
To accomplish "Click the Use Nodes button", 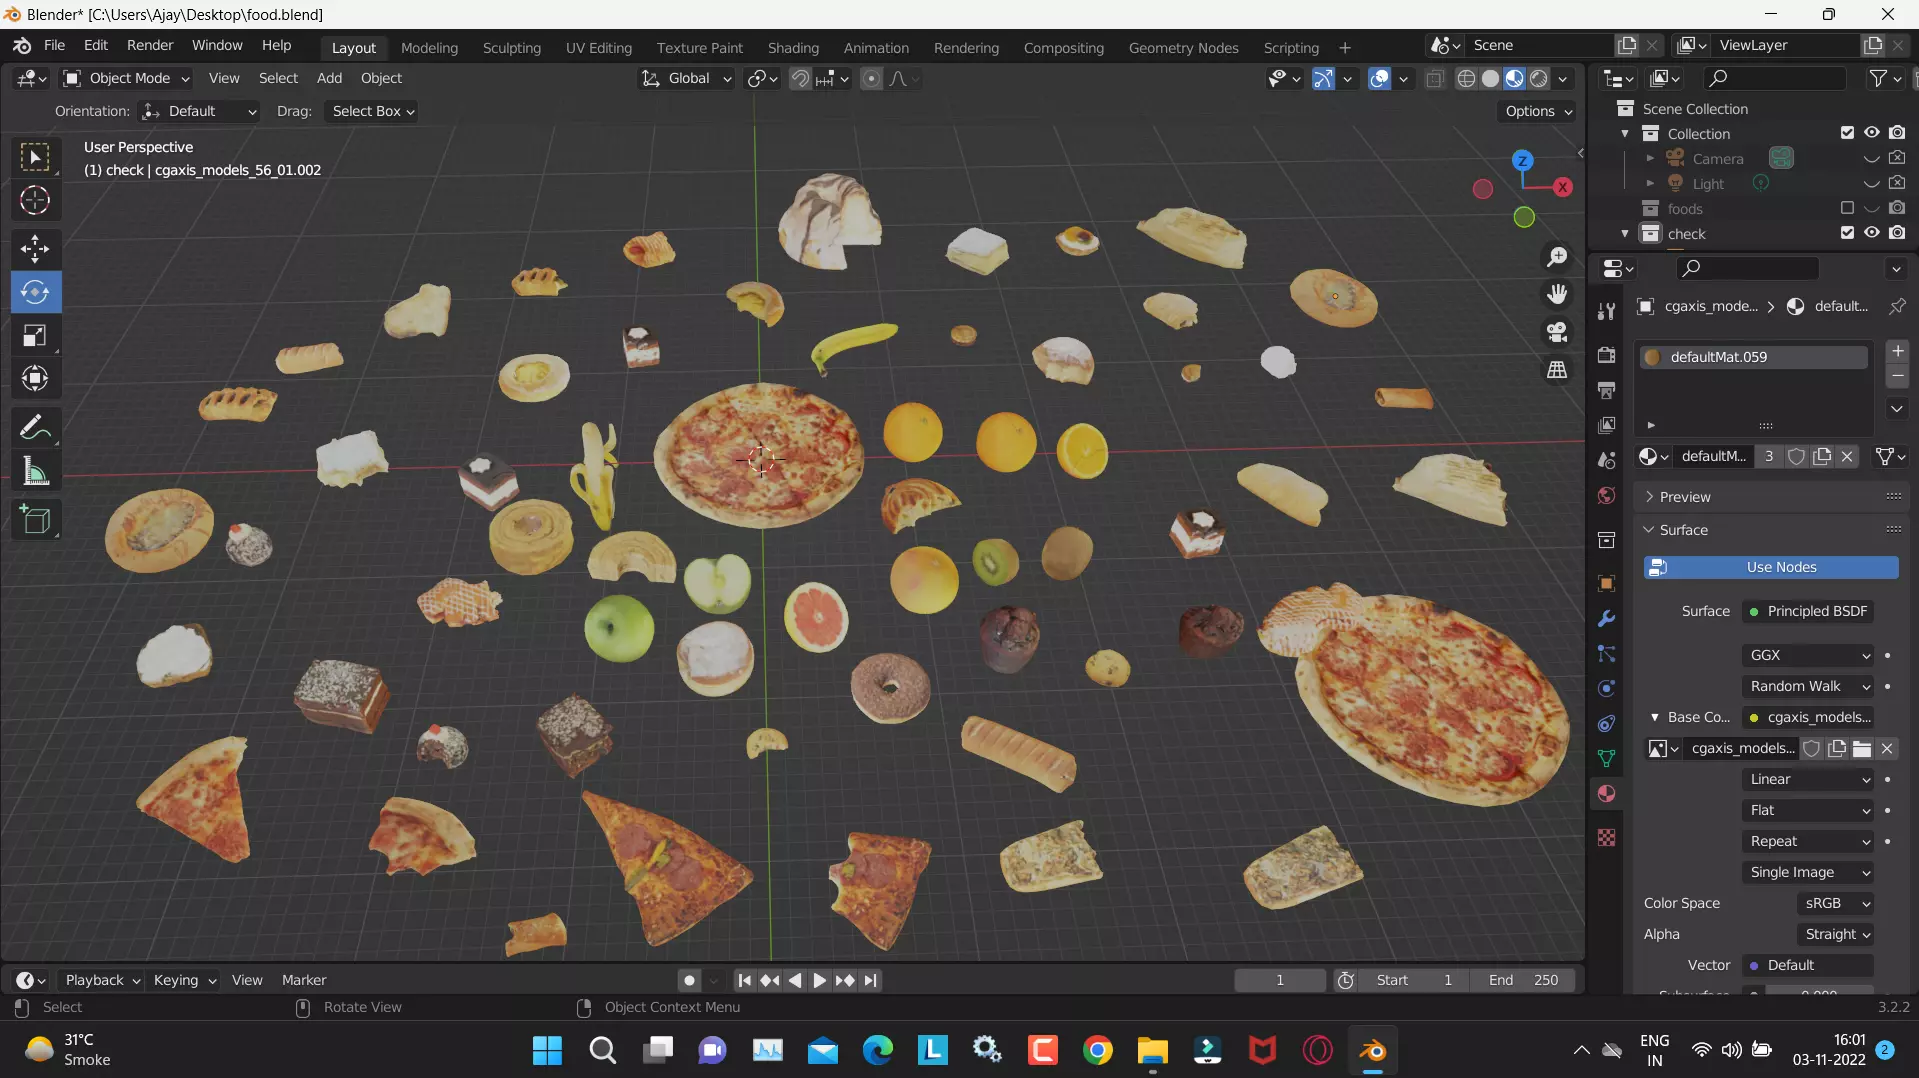I will point(1771,567).
